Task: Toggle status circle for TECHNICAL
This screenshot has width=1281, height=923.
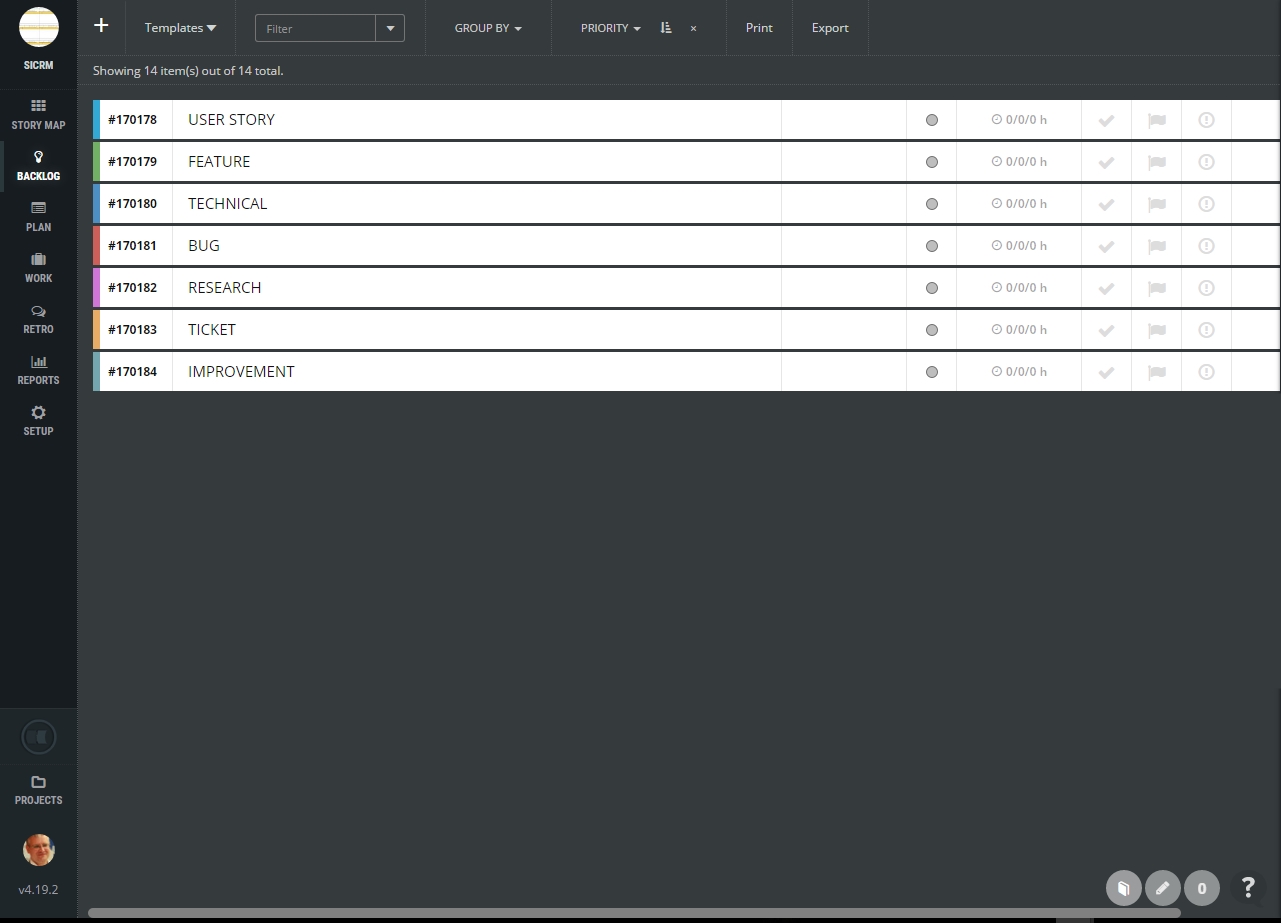Action: pos(932,204)
